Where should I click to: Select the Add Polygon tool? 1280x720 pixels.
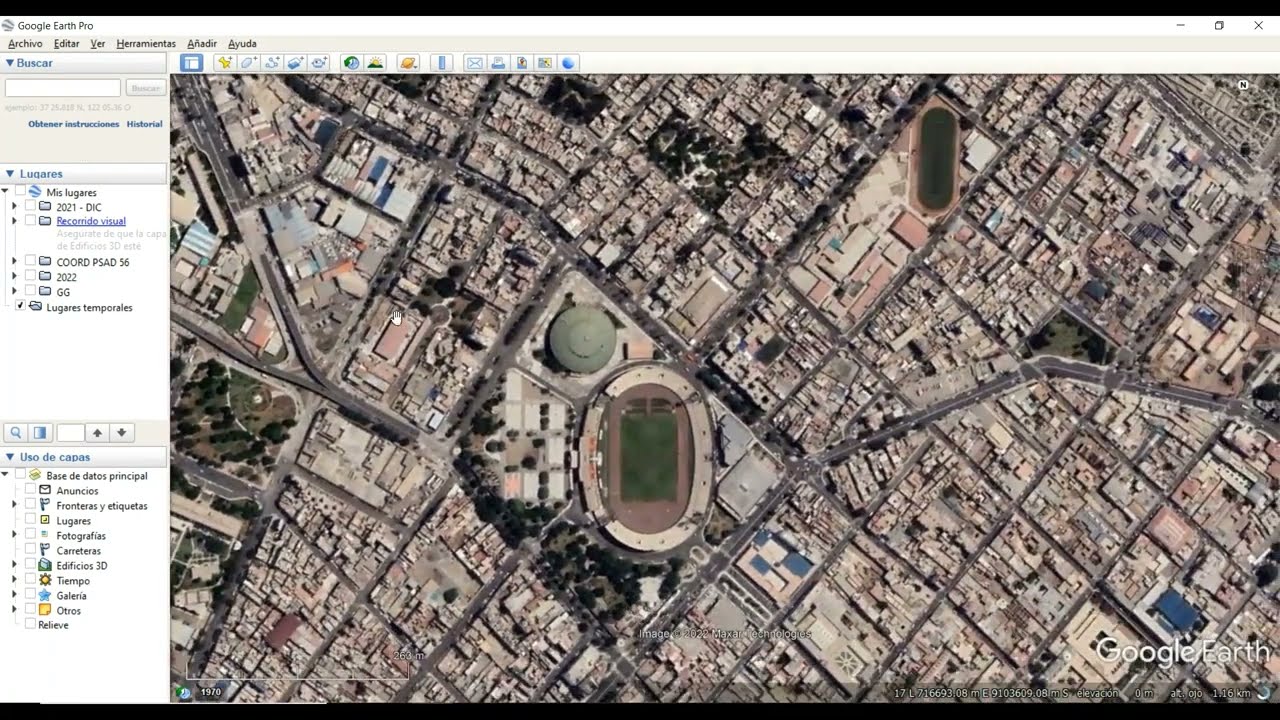click(x=248, y=63)
